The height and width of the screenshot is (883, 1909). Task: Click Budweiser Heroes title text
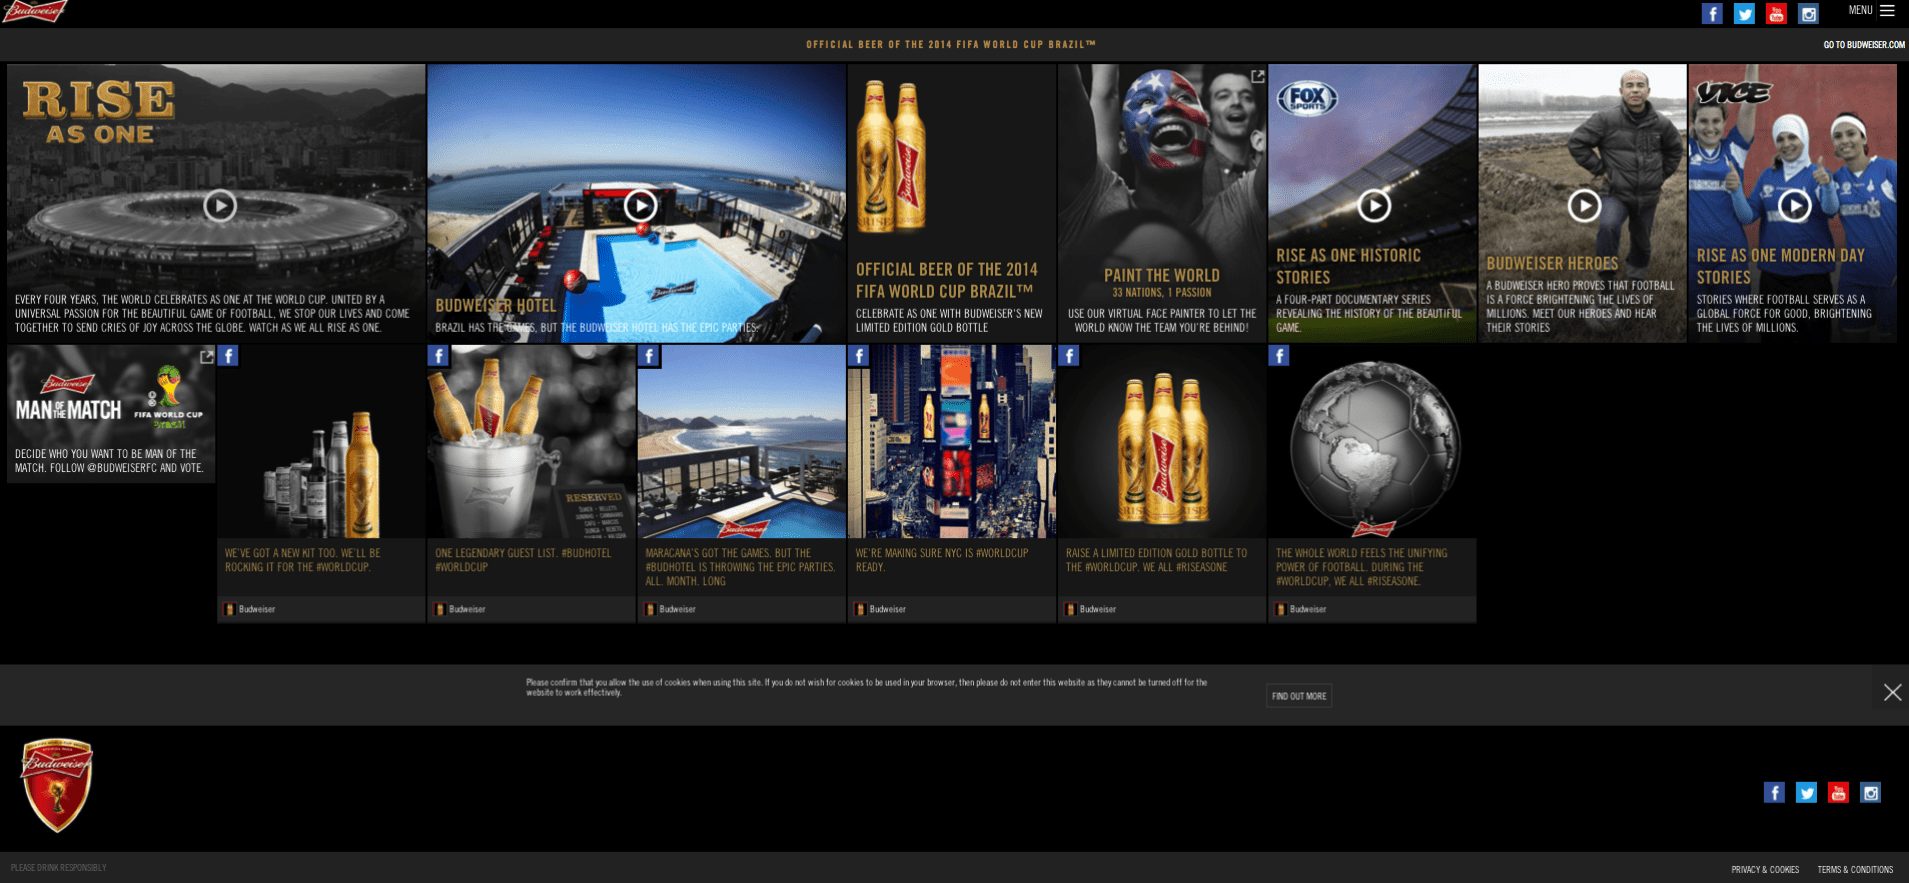[x=1551, y=264]
